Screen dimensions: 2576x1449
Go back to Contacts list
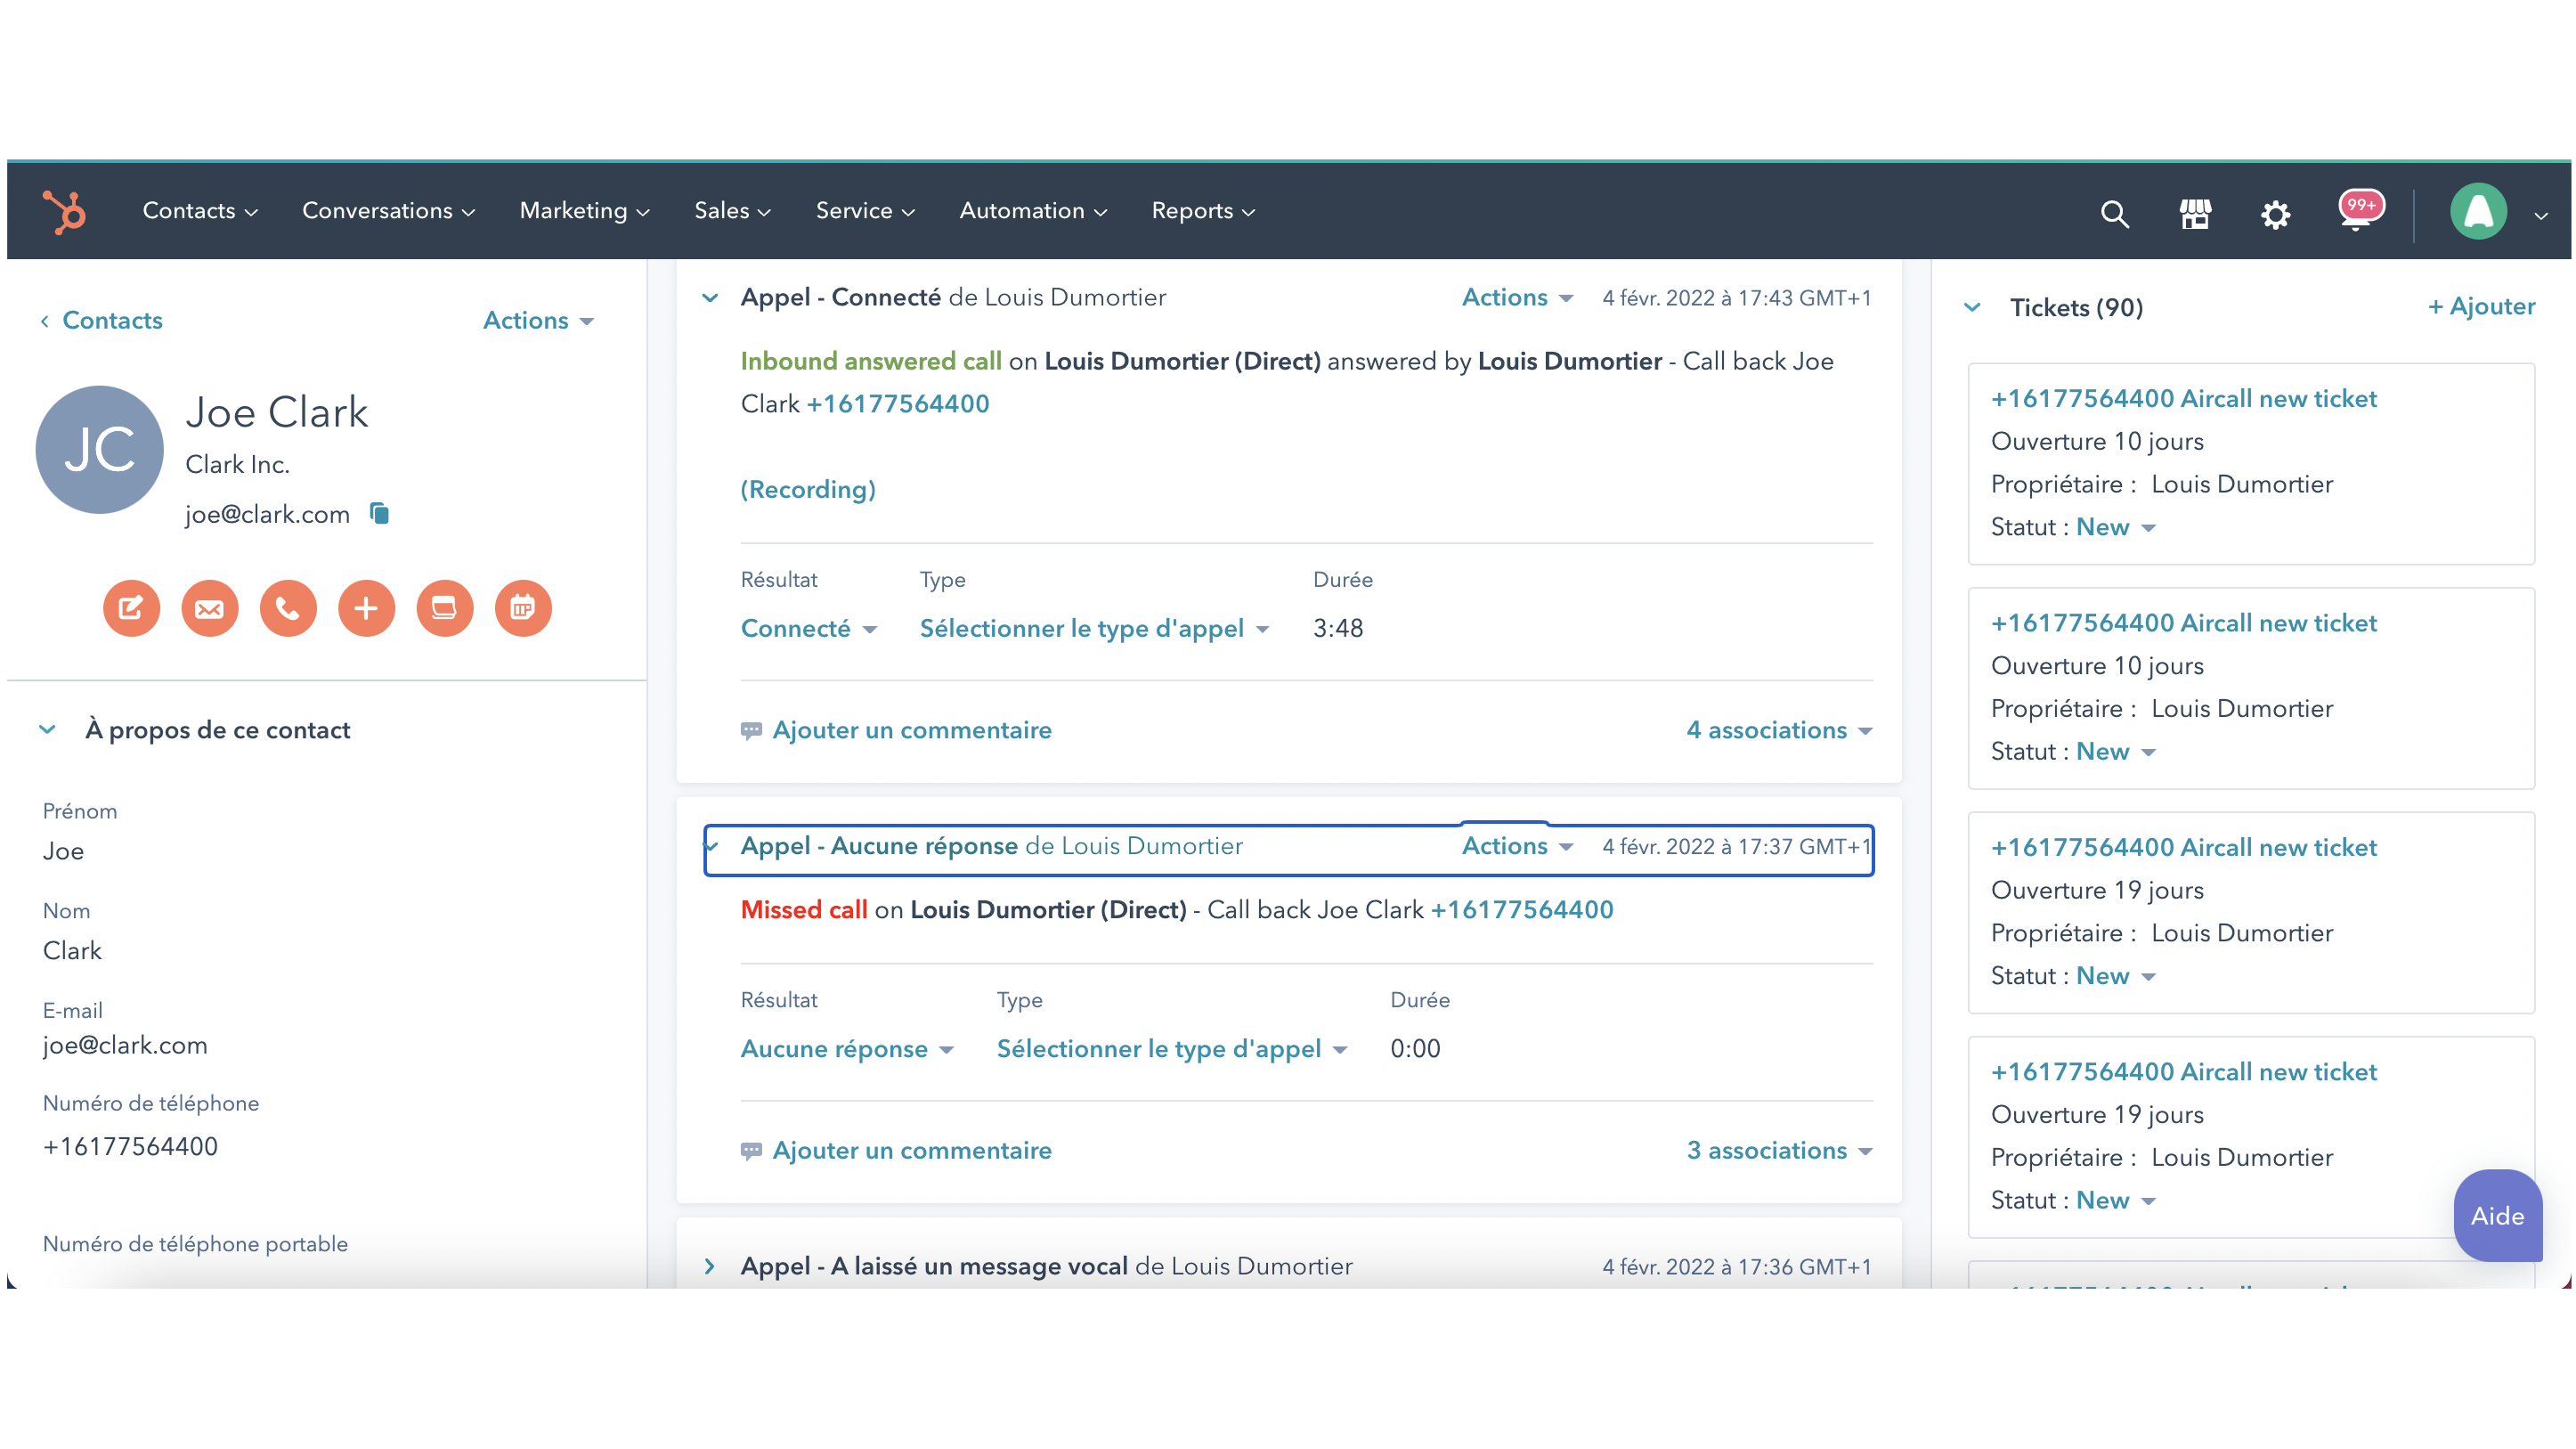tap(101, 321)
